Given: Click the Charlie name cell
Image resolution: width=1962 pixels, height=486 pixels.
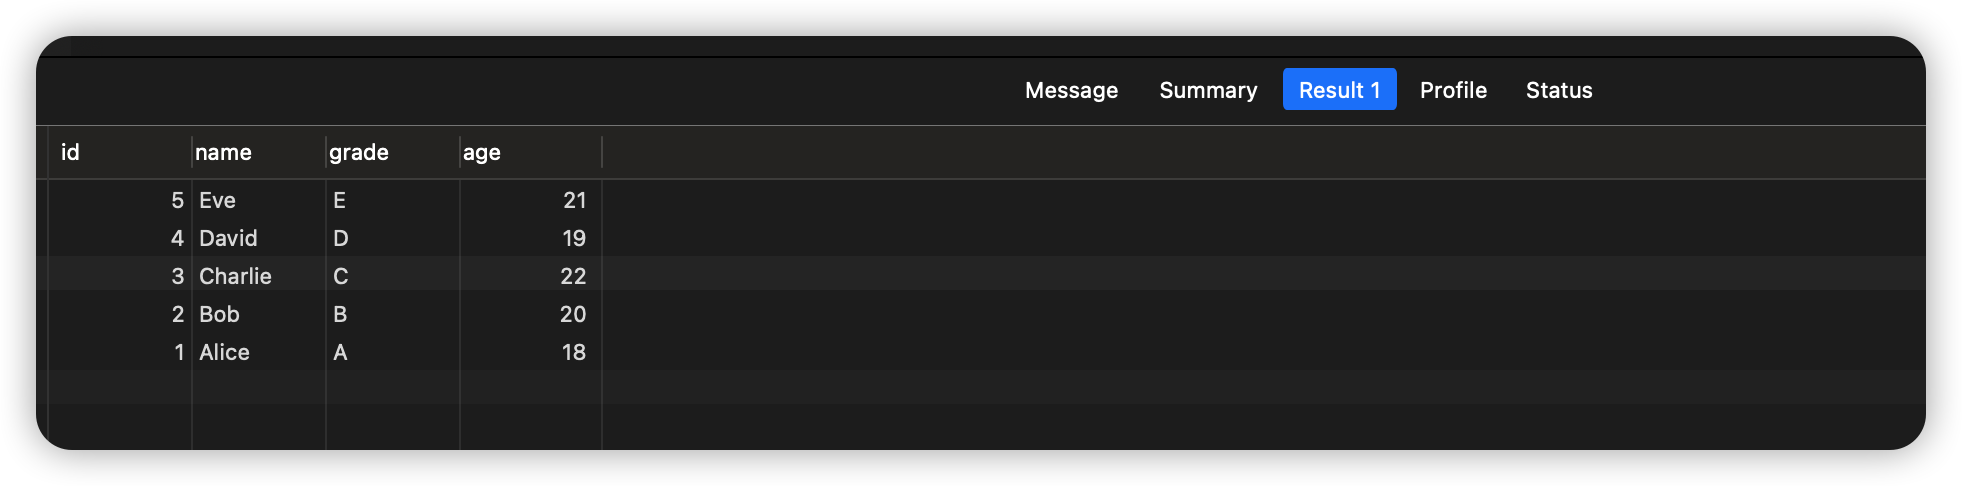Looking at the screenshot, I should click(235, 276).
